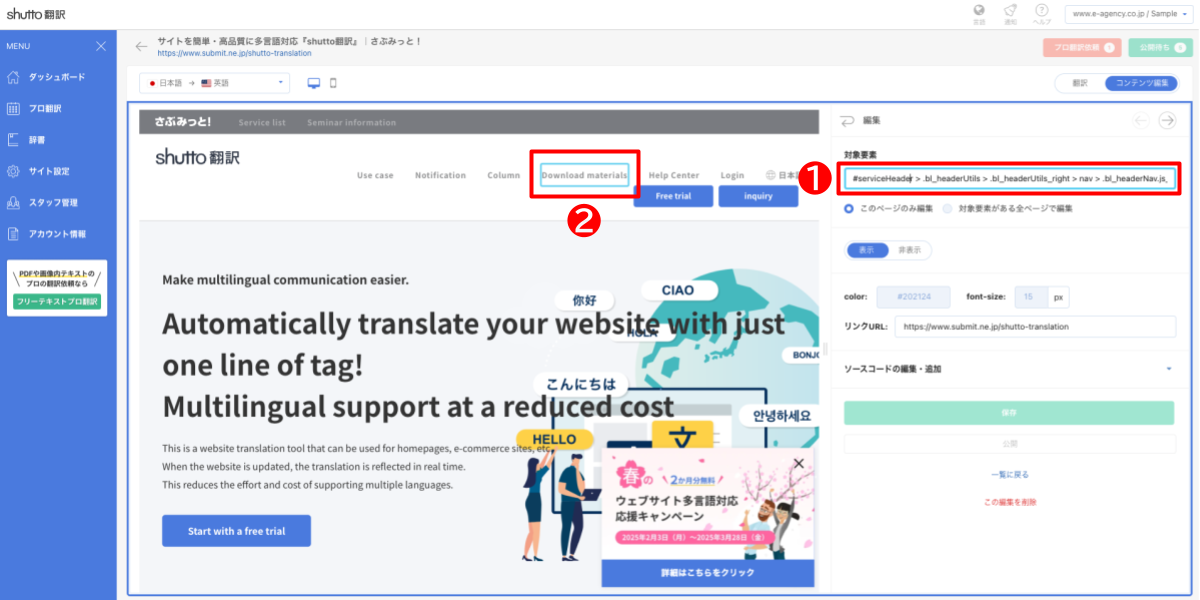Click the スタッフ管理 people icon

point(14,202)
